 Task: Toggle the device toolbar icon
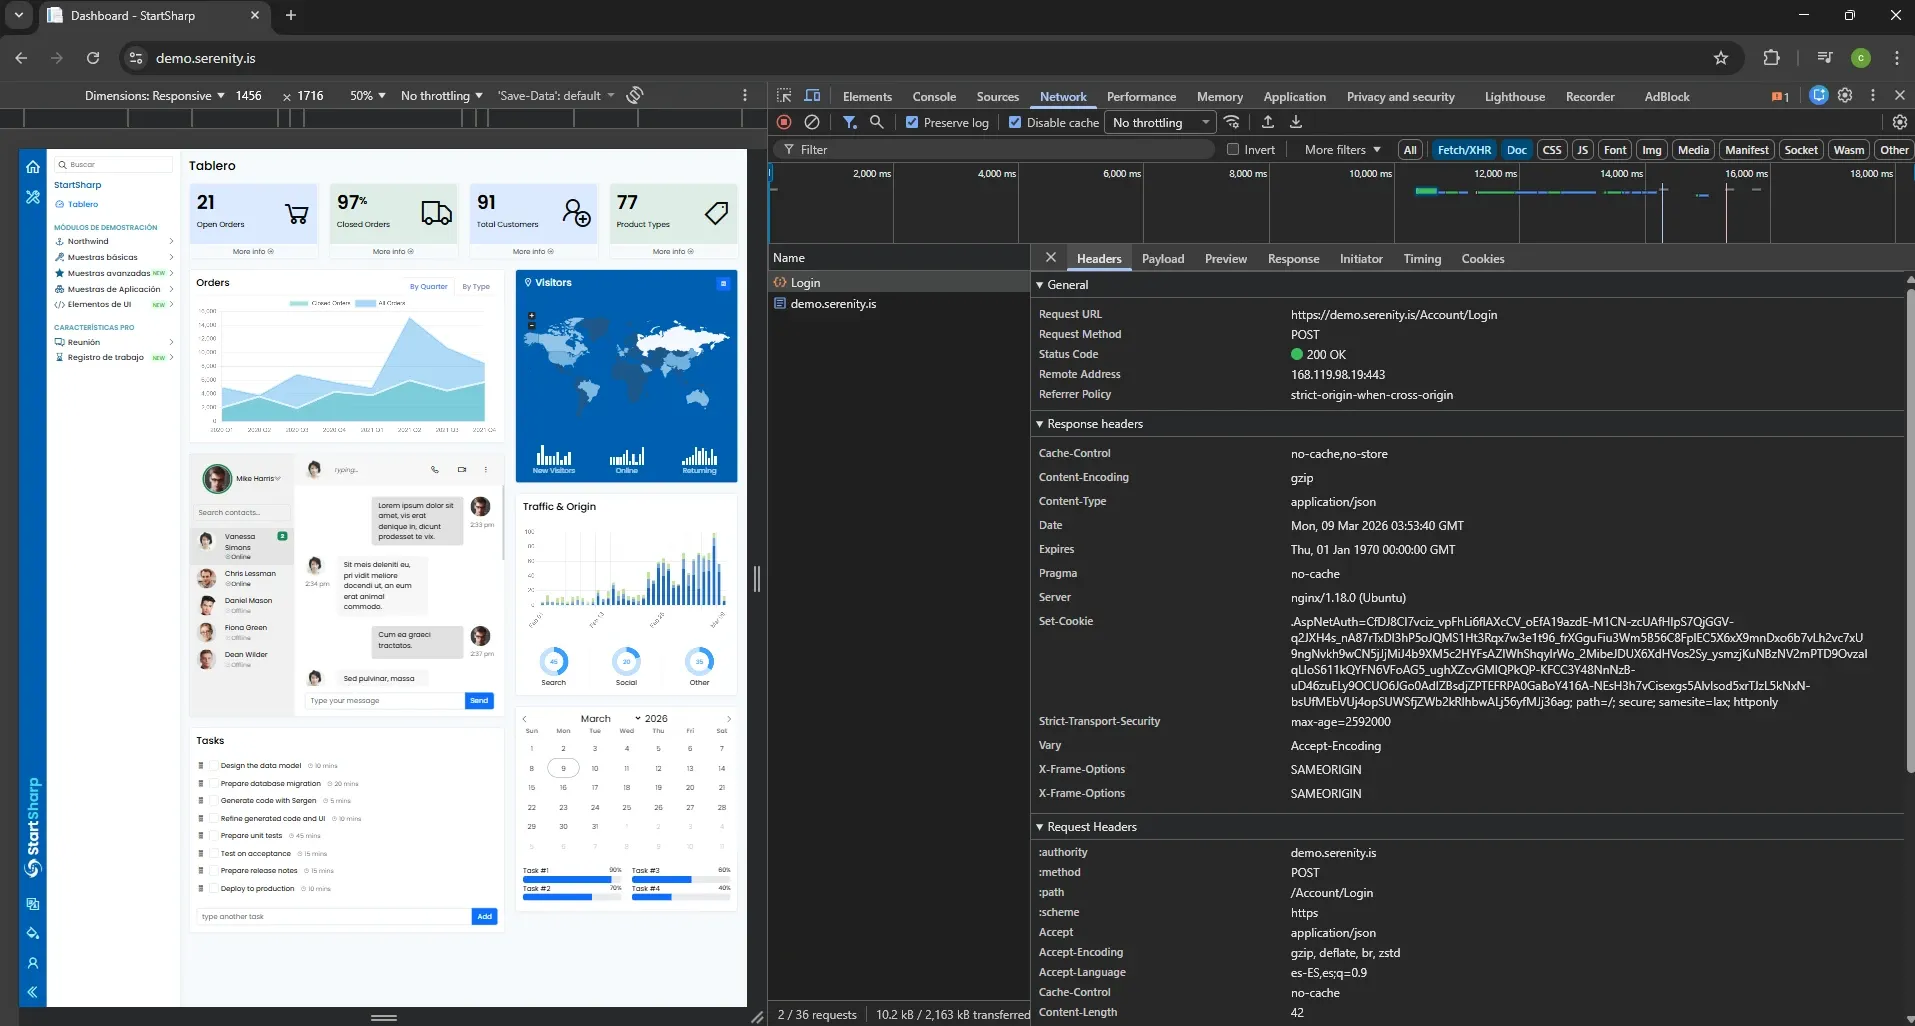(812, 96)
